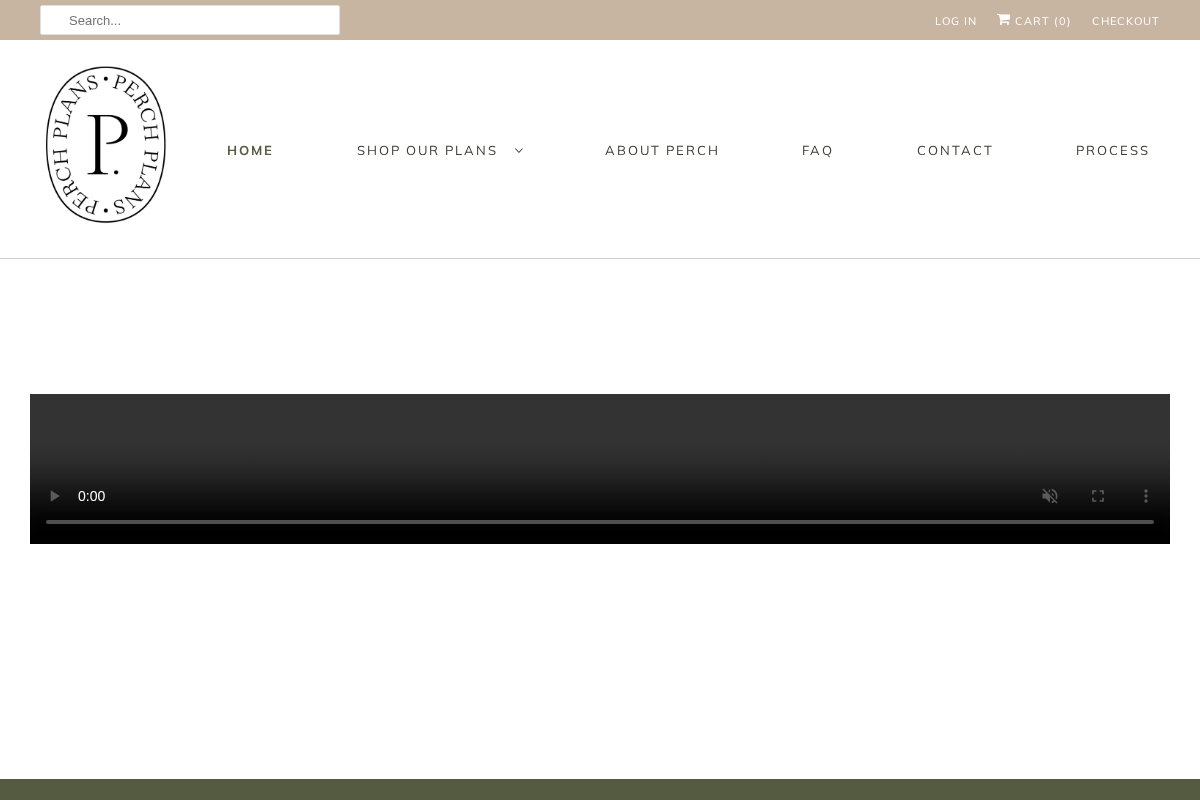Play the homepage video

pos(55,496)
